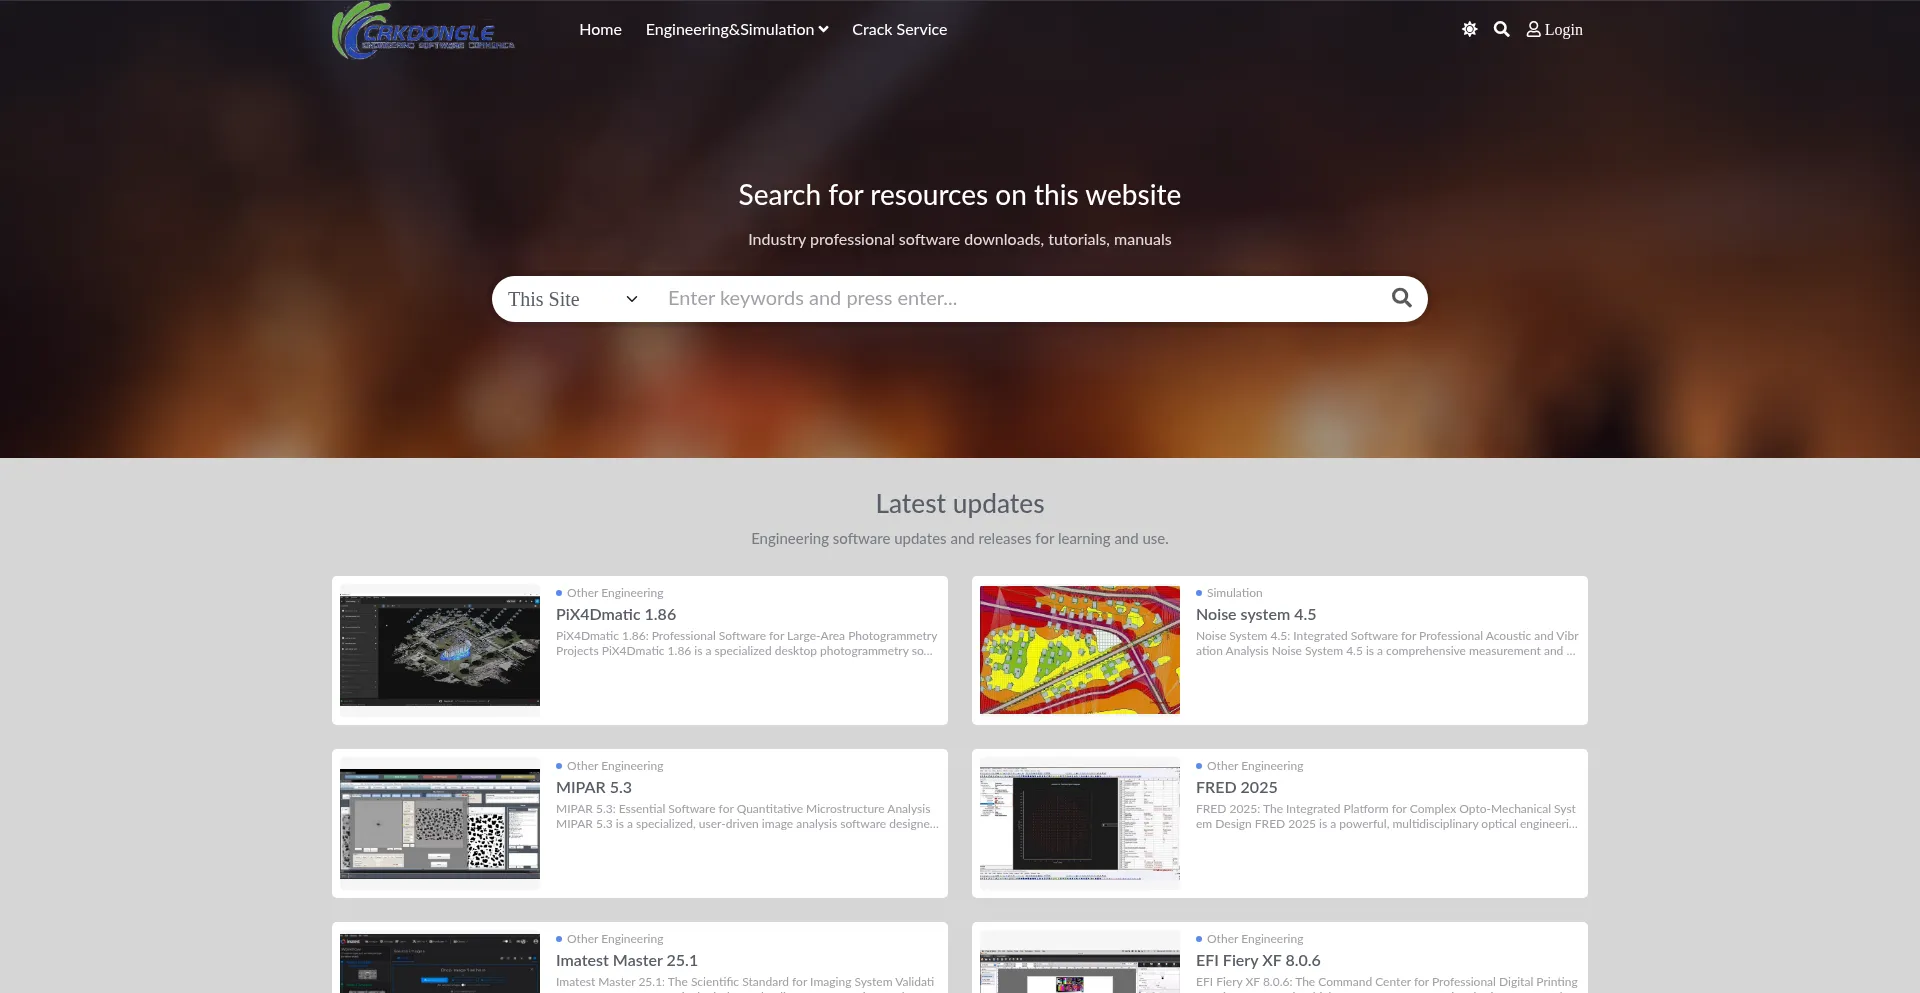Toggle the dark/light theme icon
Image resolution: width=1920 pixels, height=993 pixels.
click(x=1469, y=30)
